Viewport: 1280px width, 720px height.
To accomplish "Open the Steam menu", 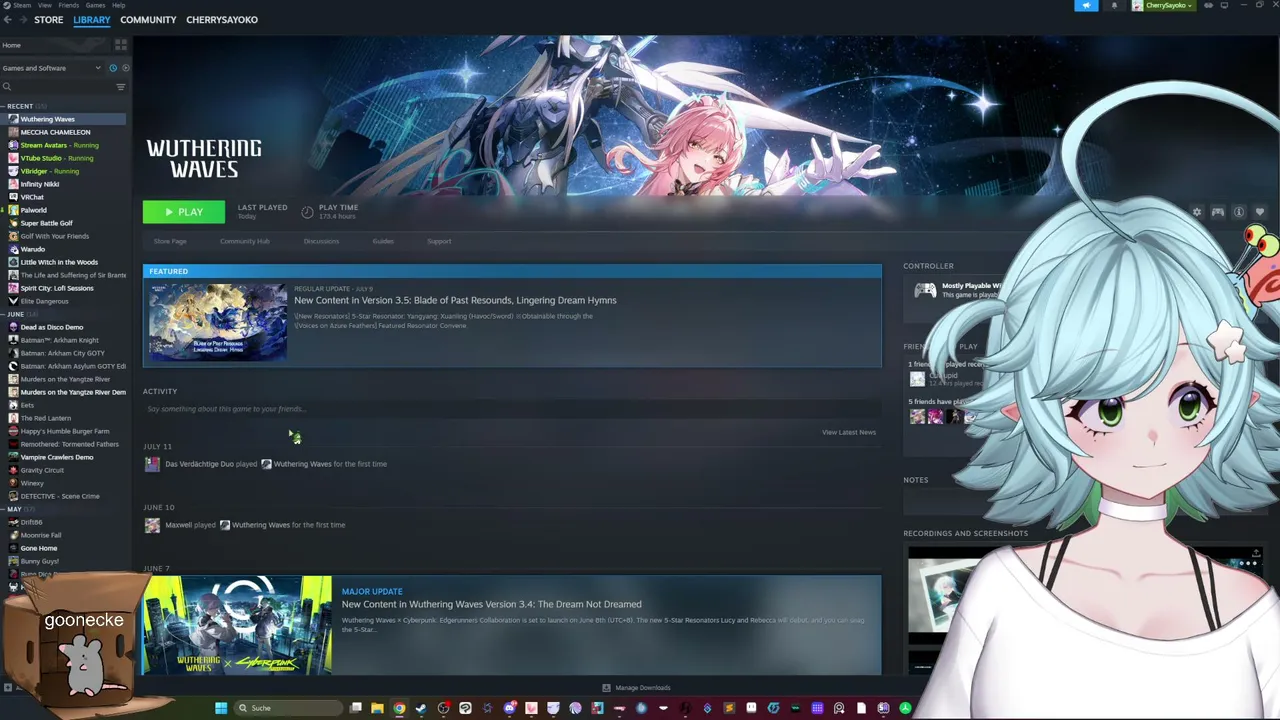I will pyautogui.click(x=22, y=5).
